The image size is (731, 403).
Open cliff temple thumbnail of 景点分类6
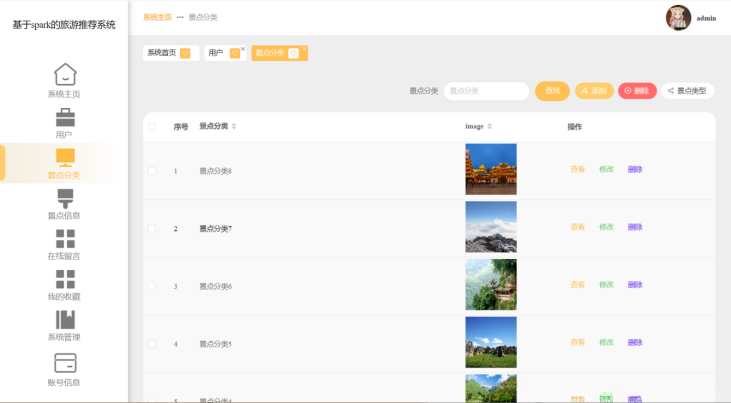pos(491,285)
